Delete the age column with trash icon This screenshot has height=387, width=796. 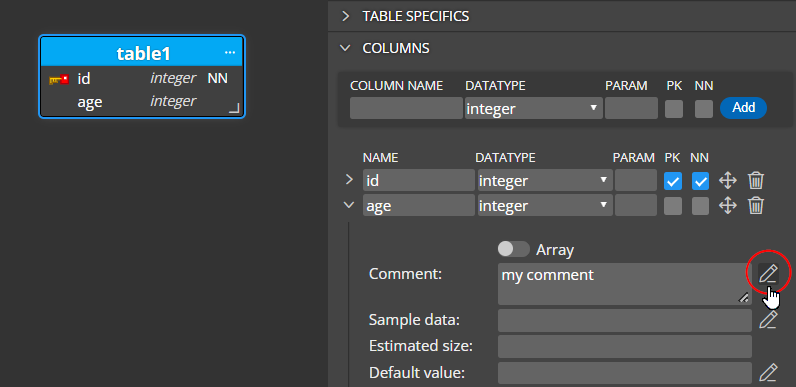(x=755, y=205)
